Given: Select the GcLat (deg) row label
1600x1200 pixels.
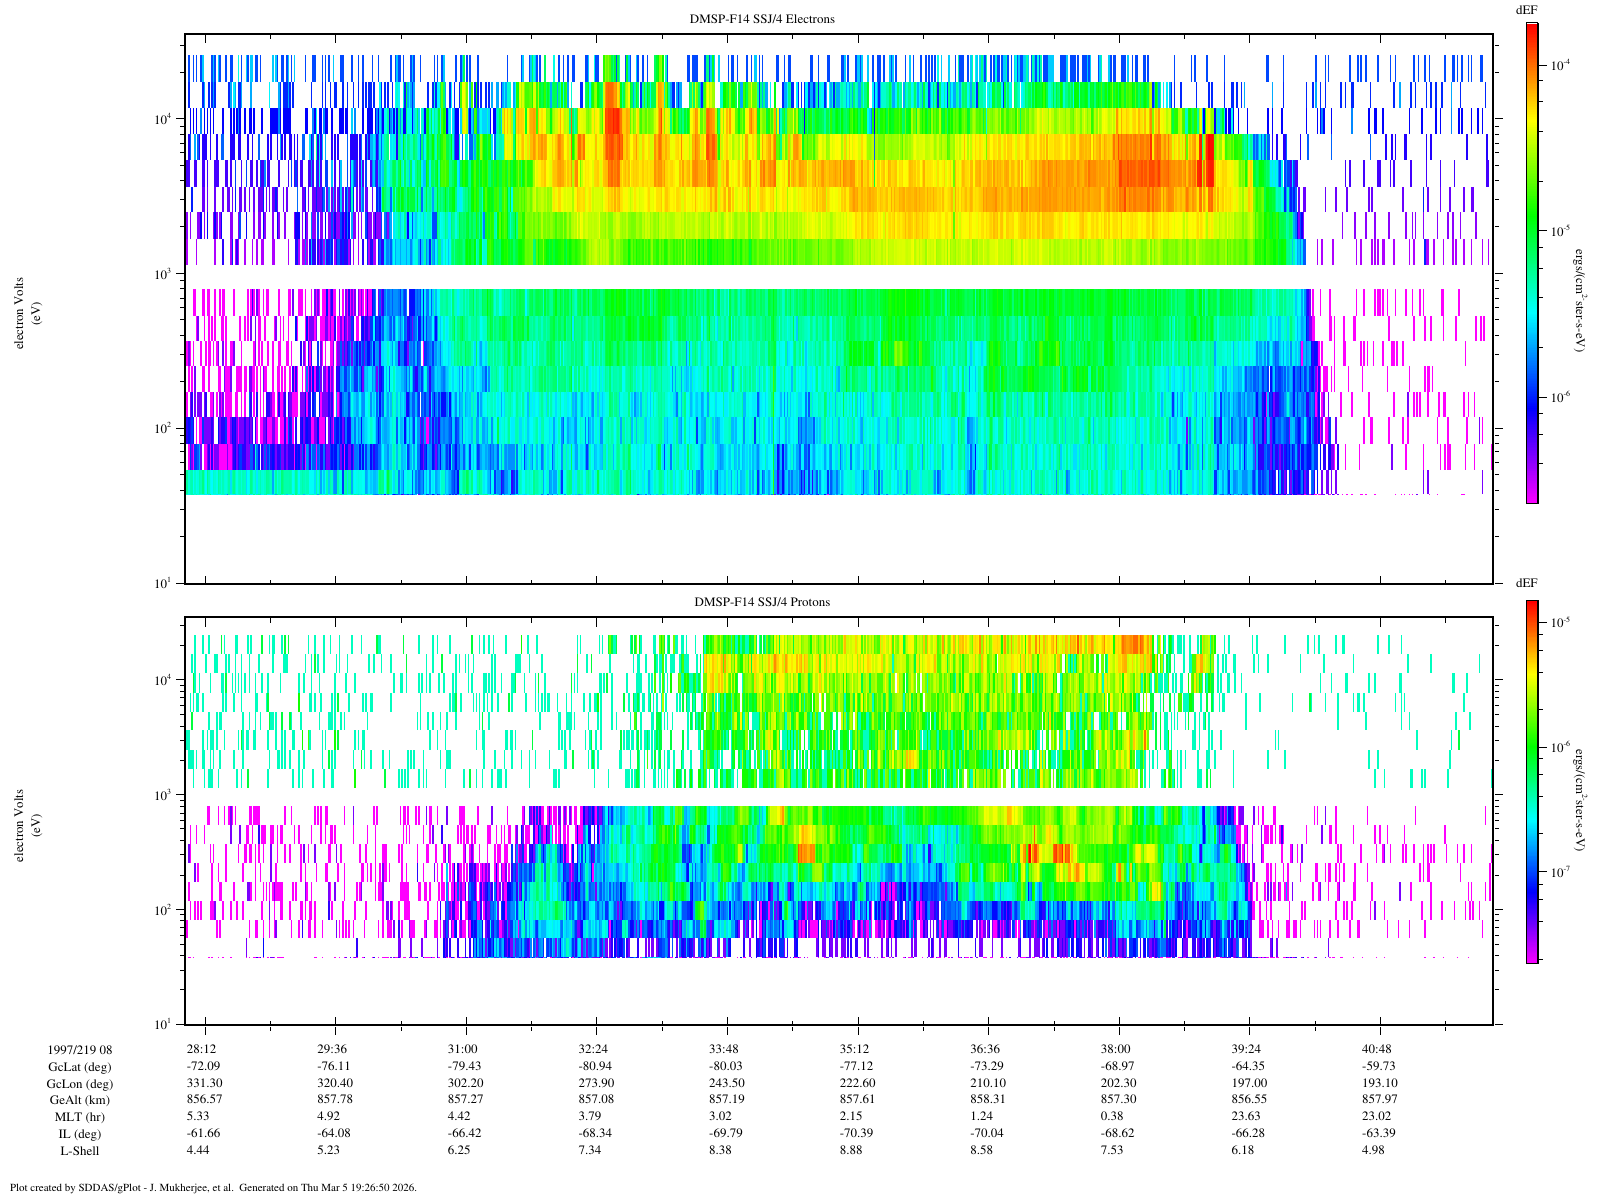Looking at the screenshot, I should (80, 1066).
